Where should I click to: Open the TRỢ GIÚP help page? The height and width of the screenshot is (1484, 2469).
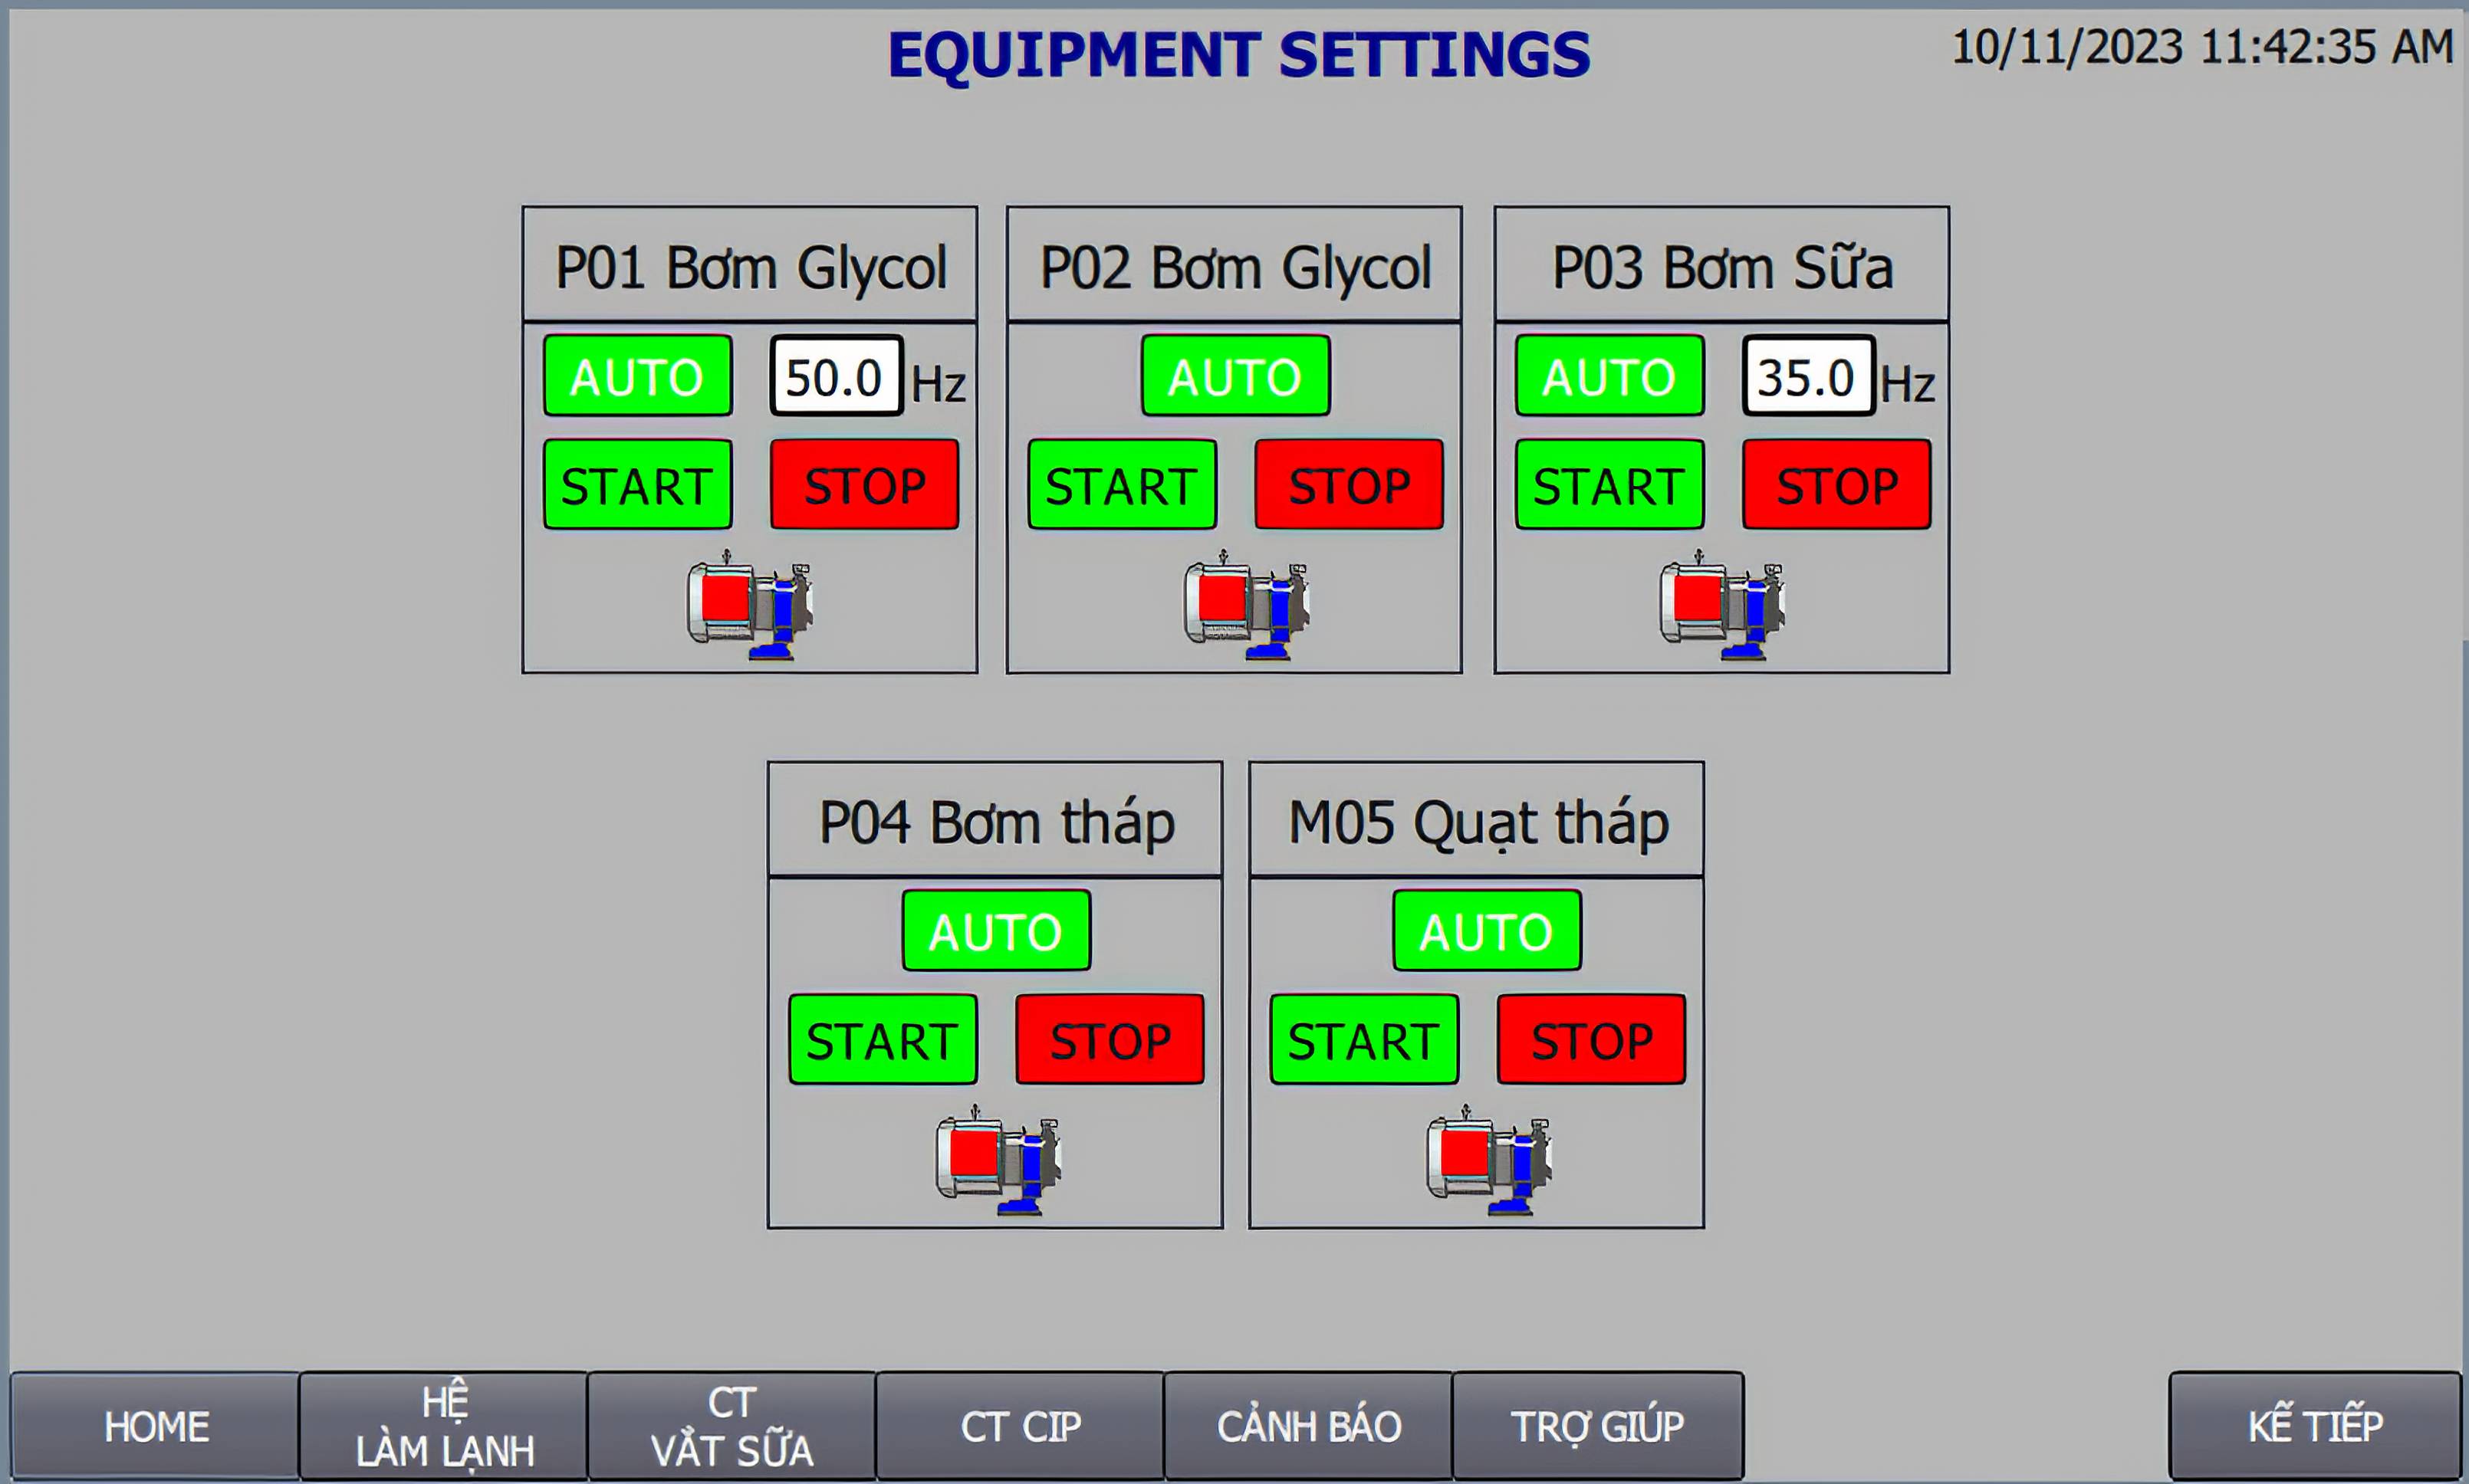click(1597, 1426)
